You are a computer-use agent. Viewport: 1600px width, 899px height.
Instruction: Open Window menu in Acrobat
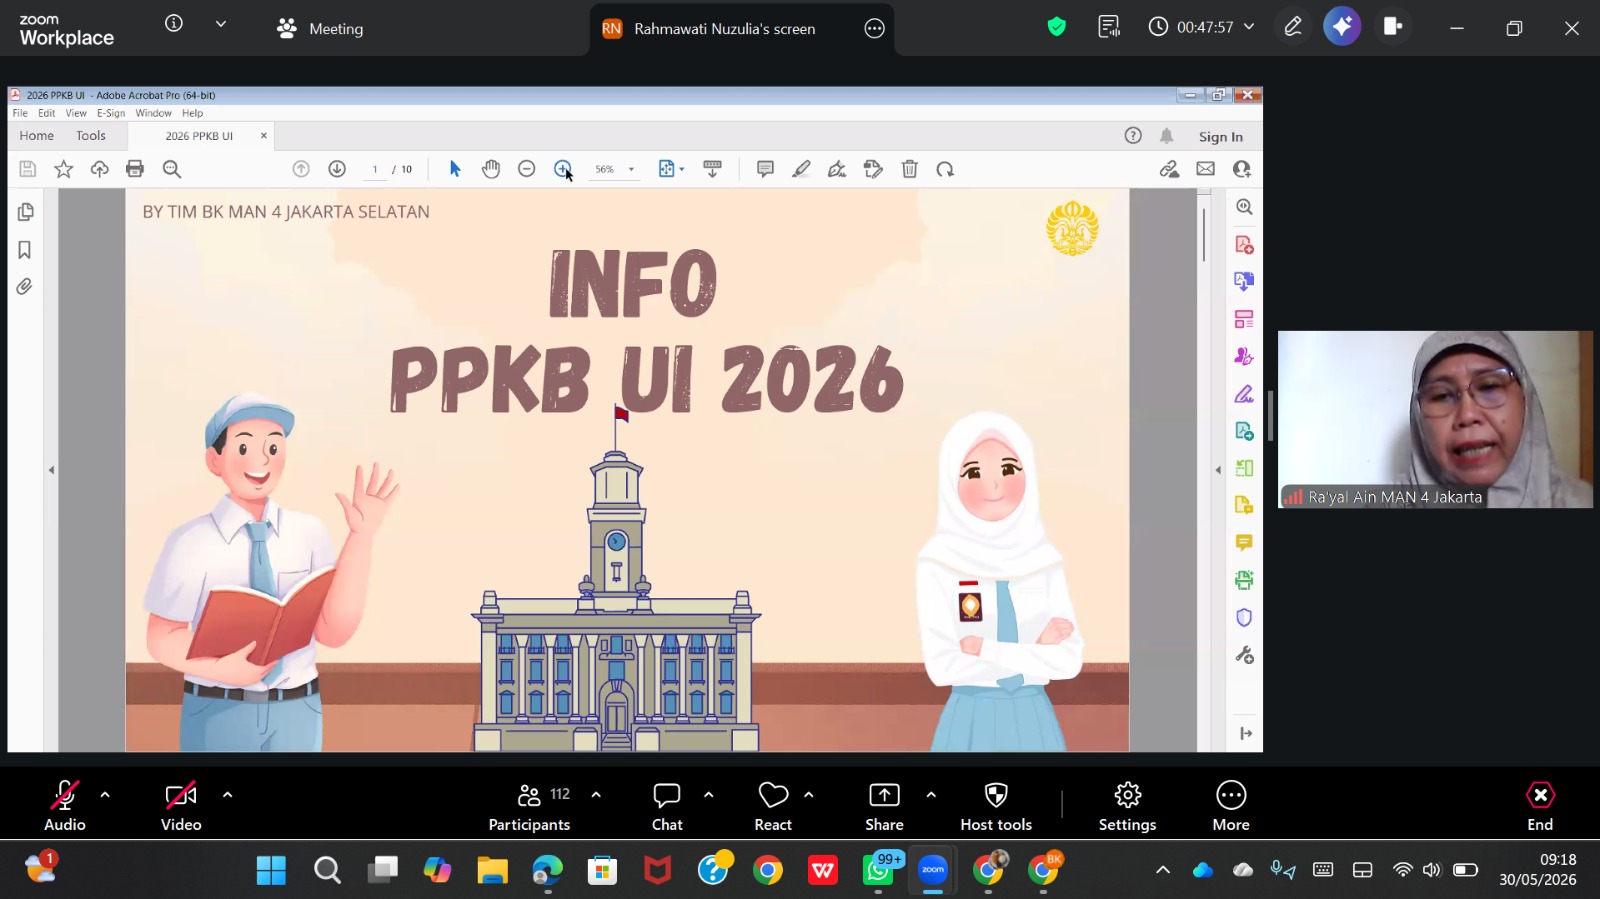(154, 113)
